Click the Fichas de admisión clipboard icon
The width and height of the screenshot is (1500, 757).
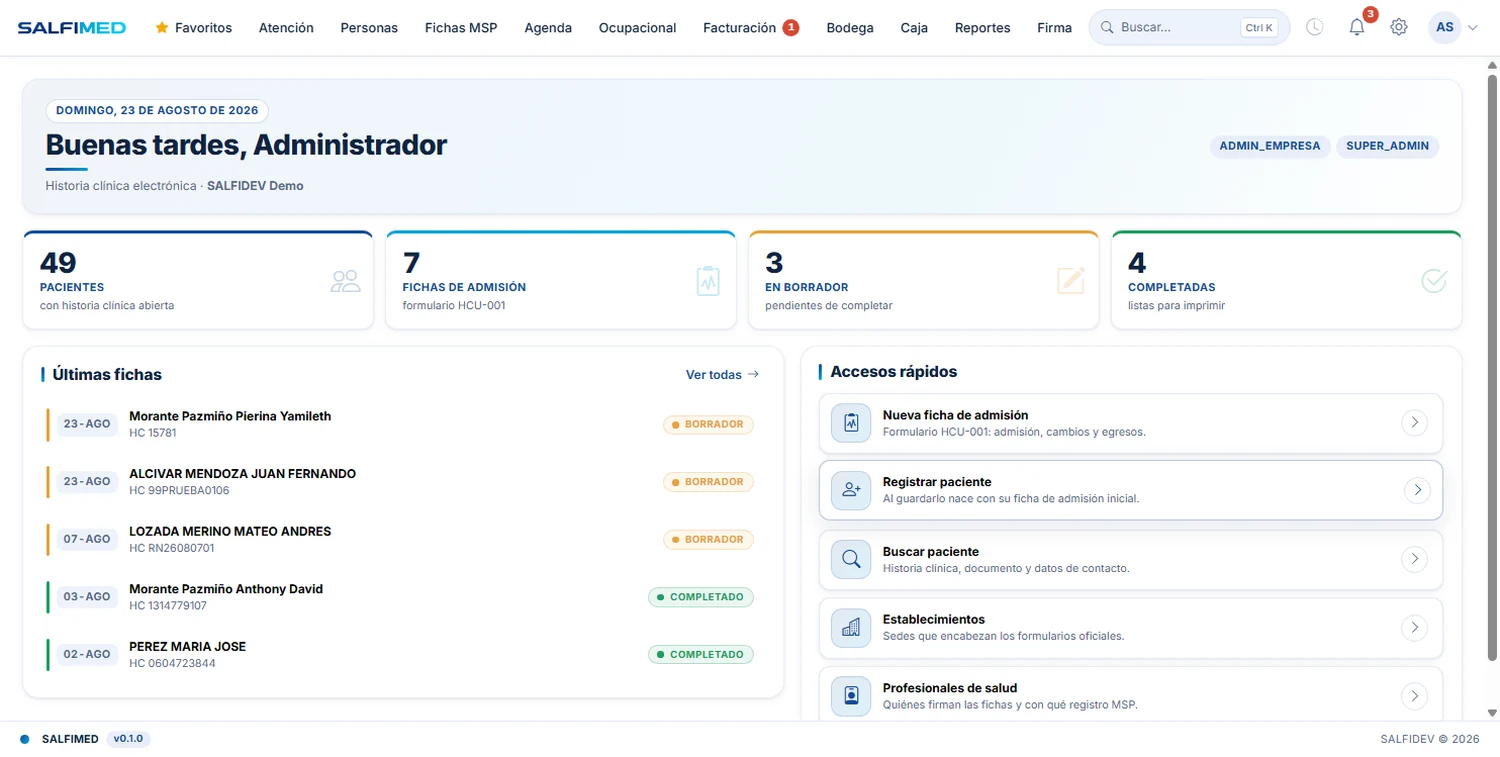[x=708, y=281]
